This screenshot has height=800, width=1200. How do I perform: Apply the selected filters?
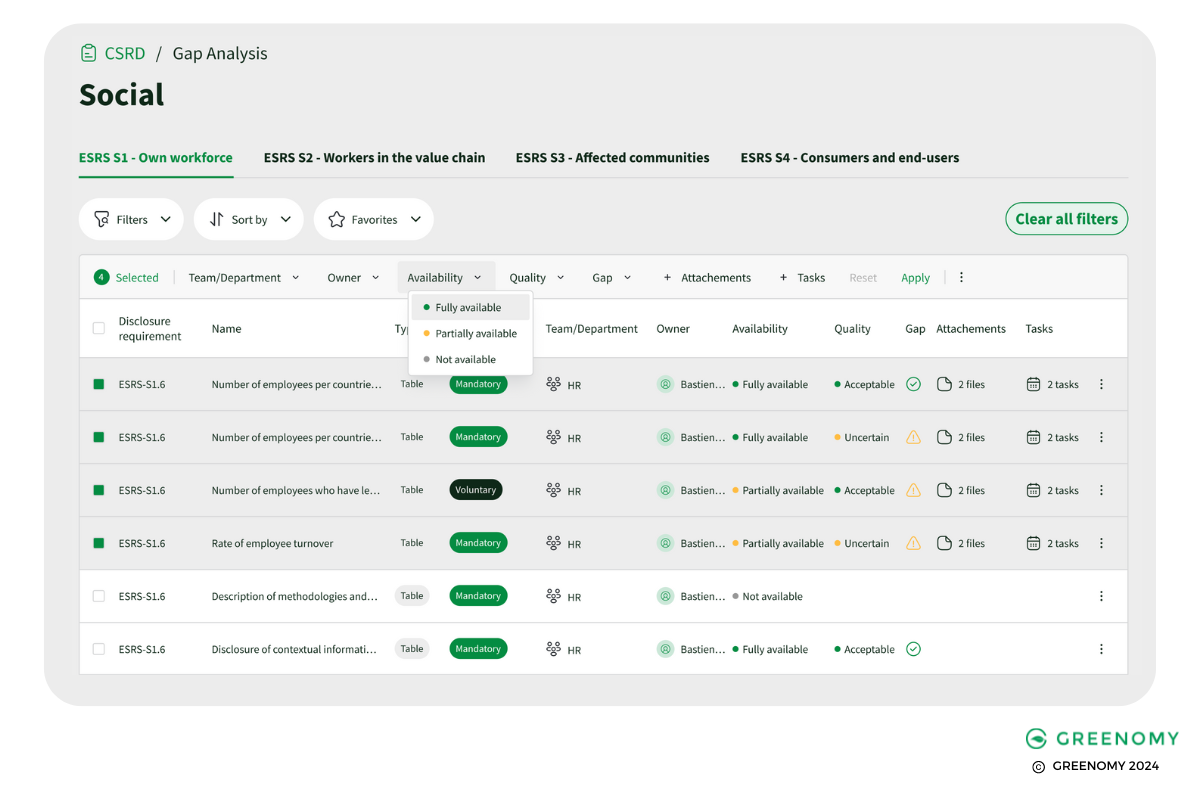click(915, 277)
